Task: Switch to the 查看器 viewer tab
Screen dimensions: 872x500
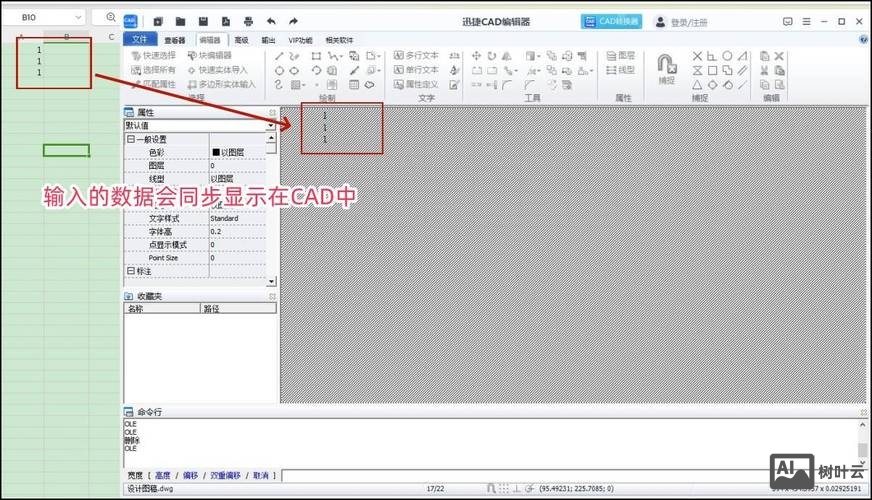Action: pyautogui.click(x=175, y=40)
